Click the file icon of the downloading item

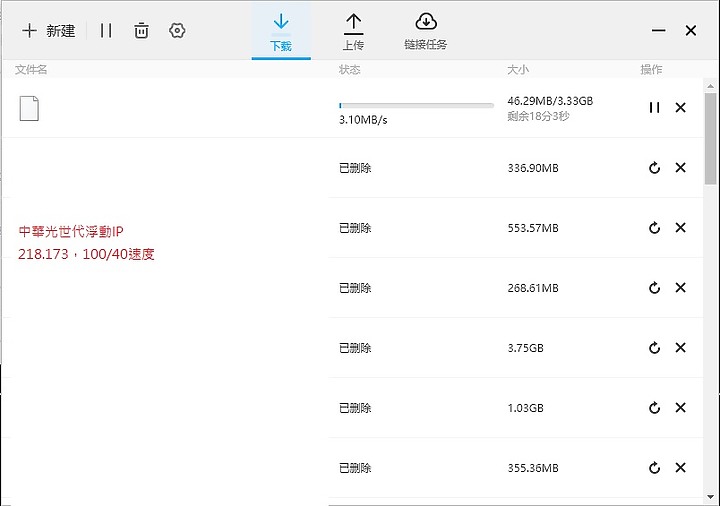coord(29,108)
